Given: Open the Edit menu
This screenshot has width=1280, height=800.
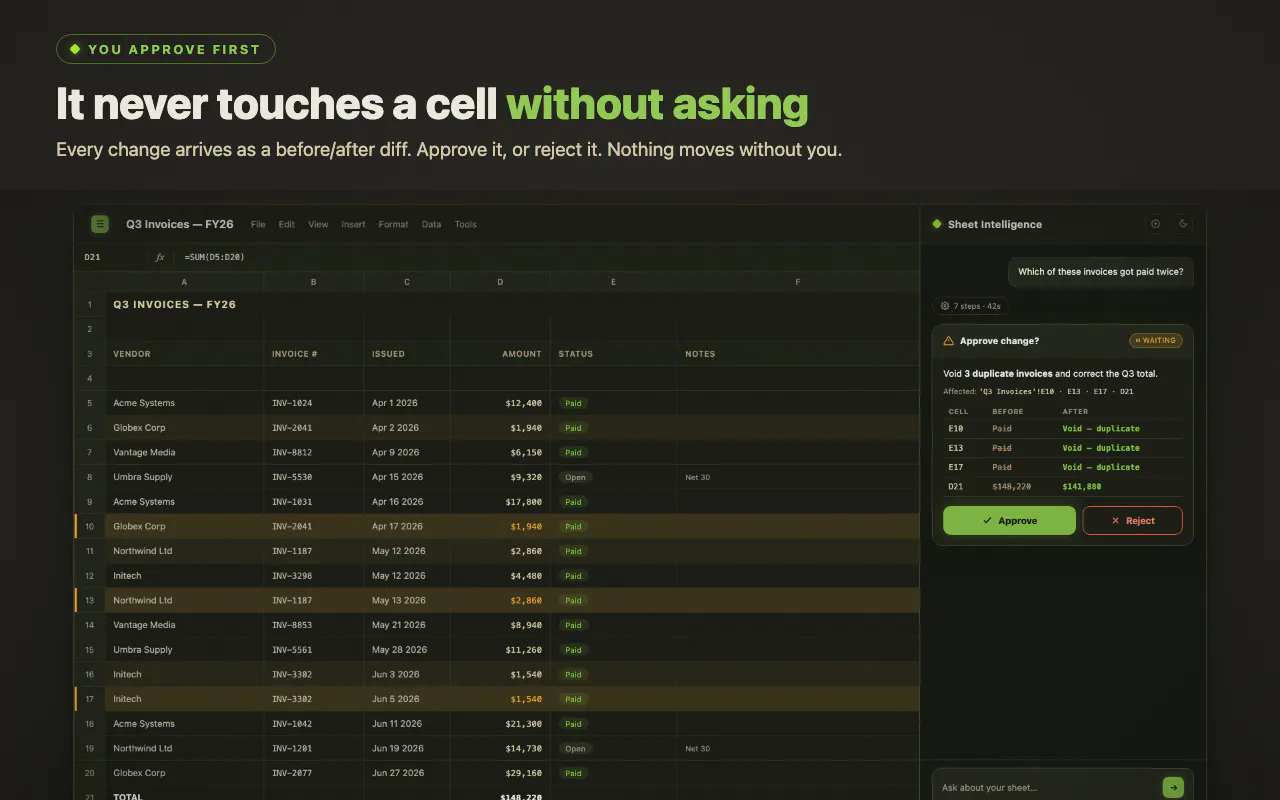Looking at the screenshot, I should click(287, 225).
